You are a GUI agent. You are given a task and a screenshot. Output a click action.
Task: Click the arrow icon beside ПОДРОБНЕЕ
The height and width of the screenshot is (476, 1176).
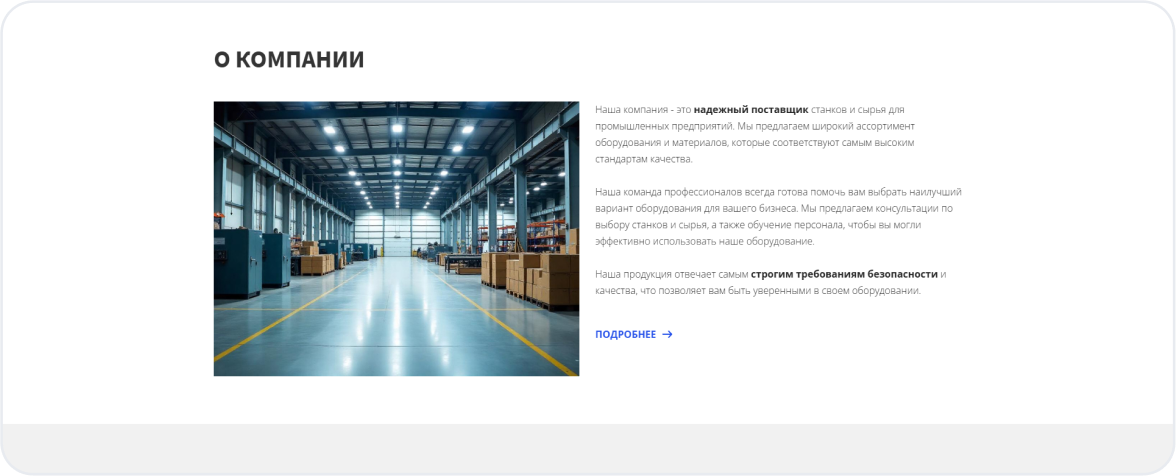[x=667, y=335]
